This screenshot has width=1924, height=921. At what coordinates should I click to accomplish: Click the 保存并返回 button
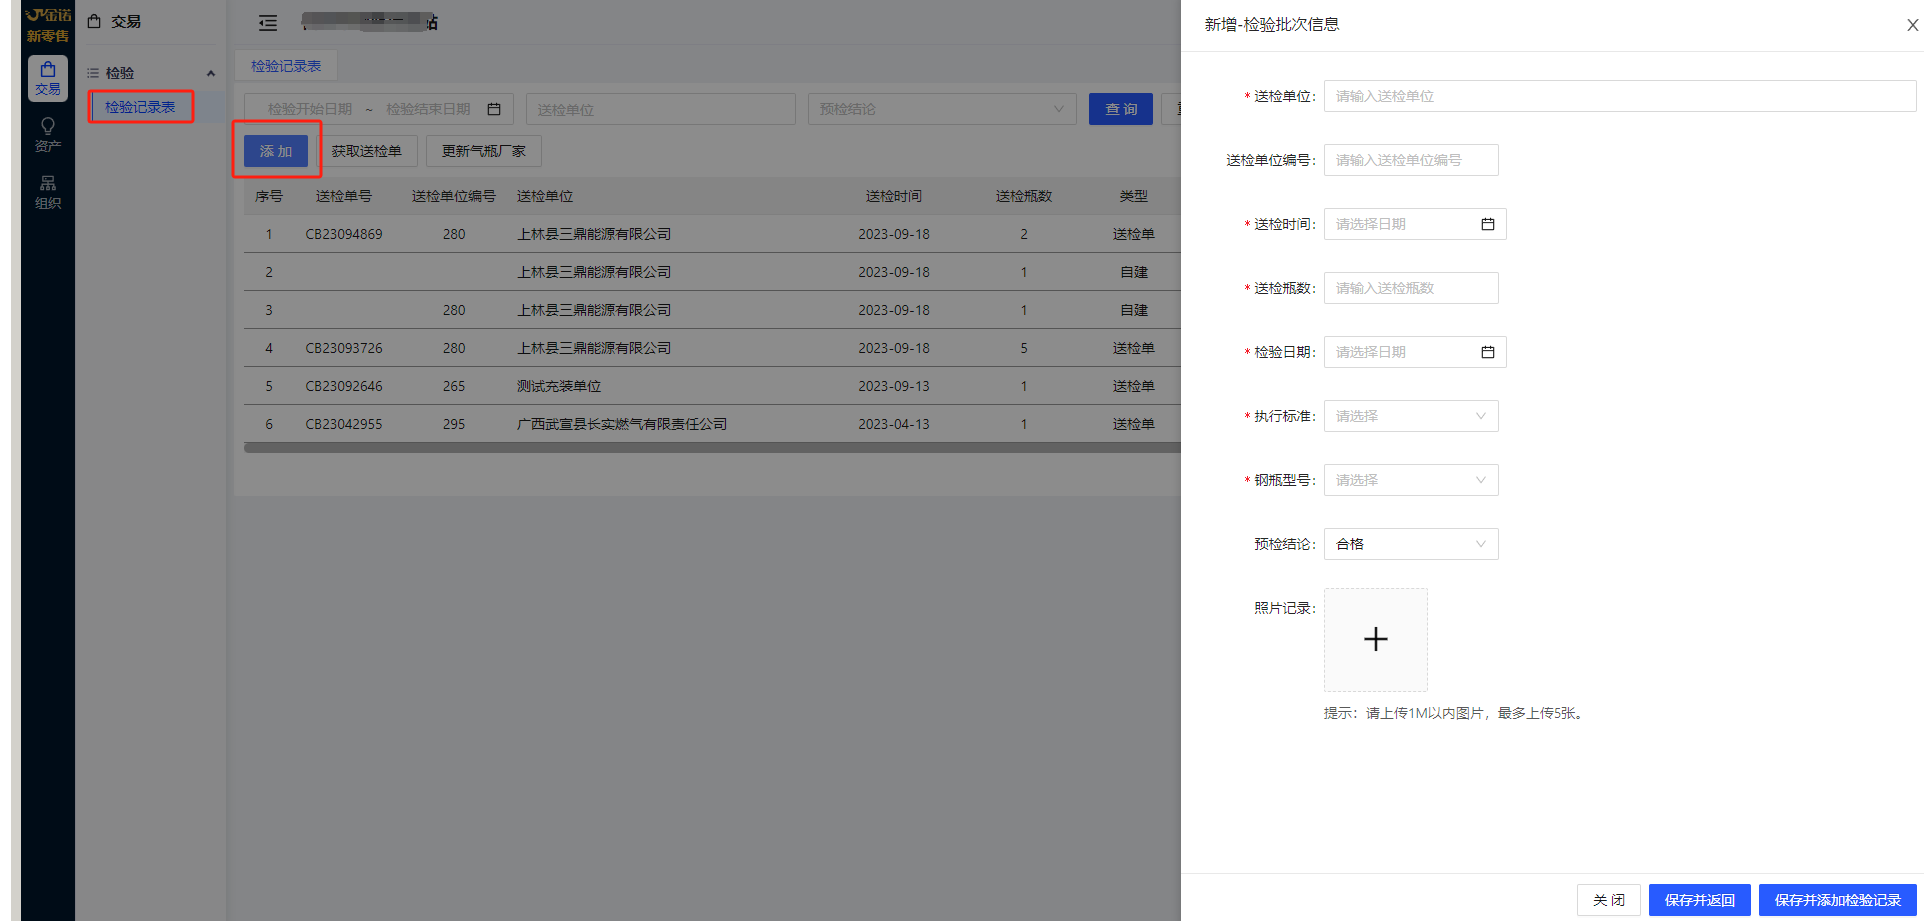[x=1700, y=900]
